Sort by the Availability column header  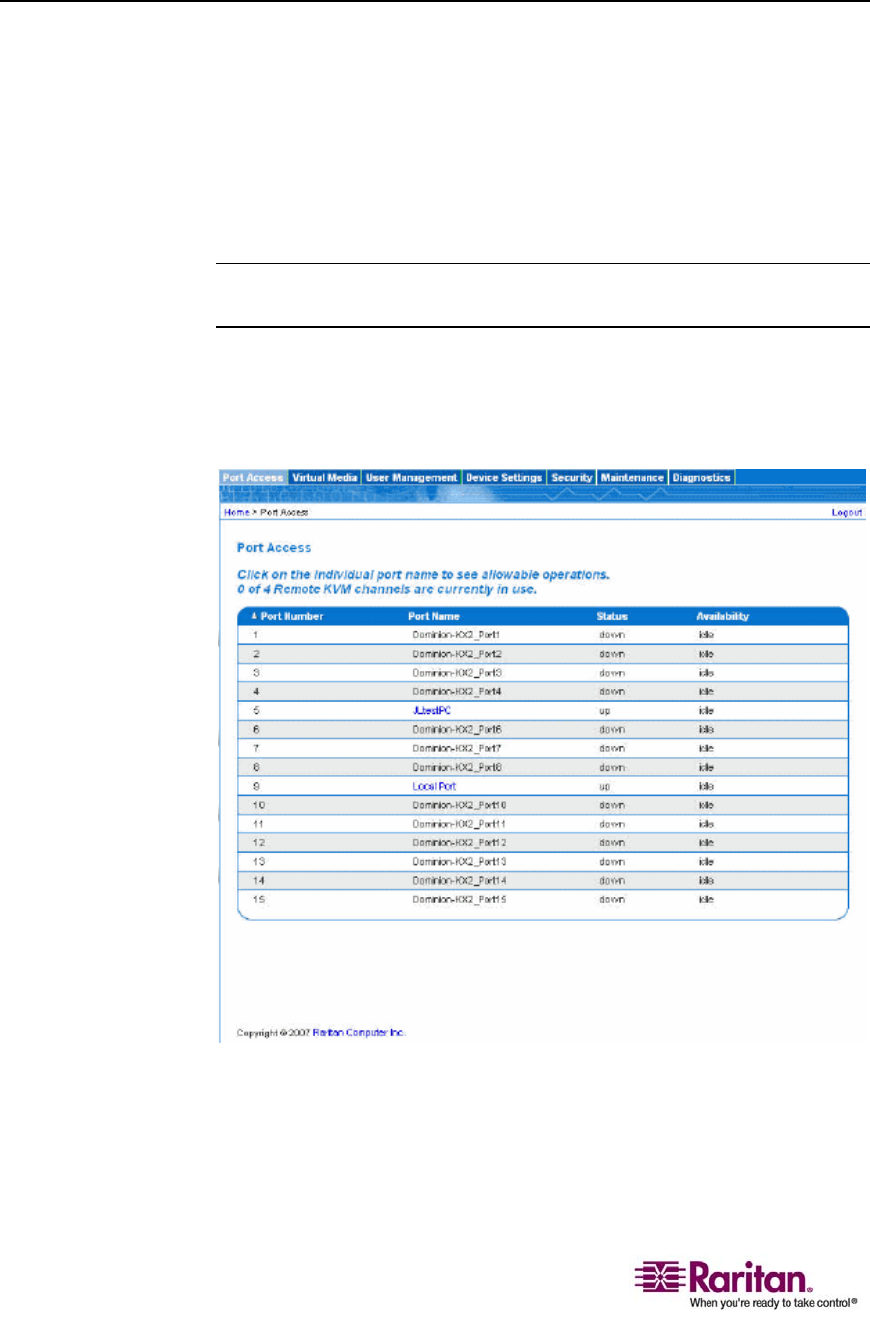coord(723,617)
